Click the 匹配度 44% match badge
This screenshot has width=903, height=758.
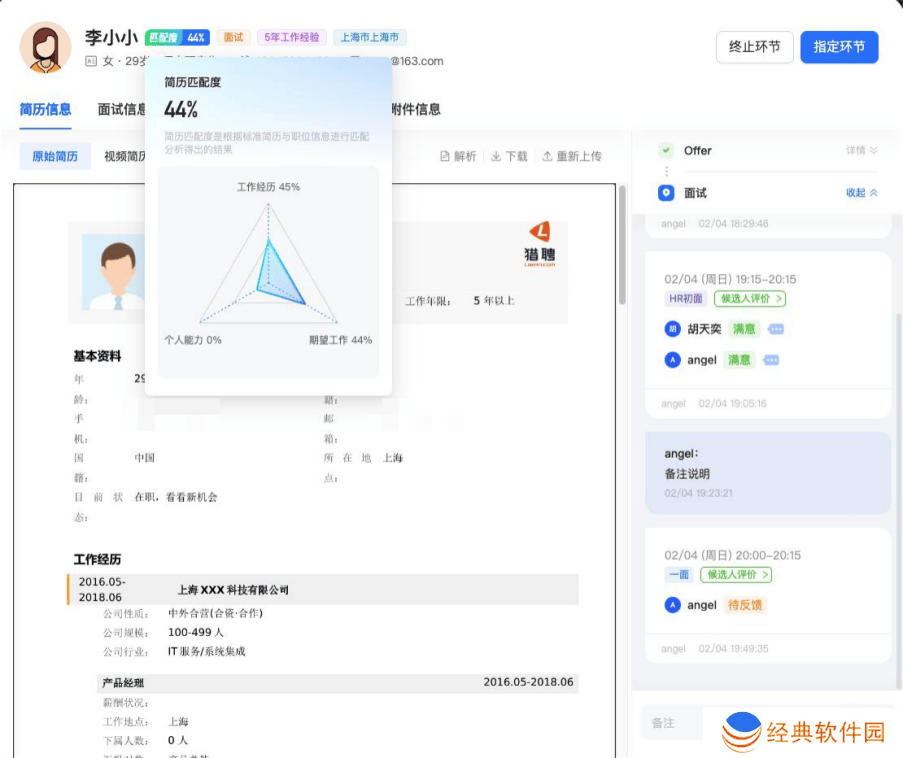coord(177,37)
